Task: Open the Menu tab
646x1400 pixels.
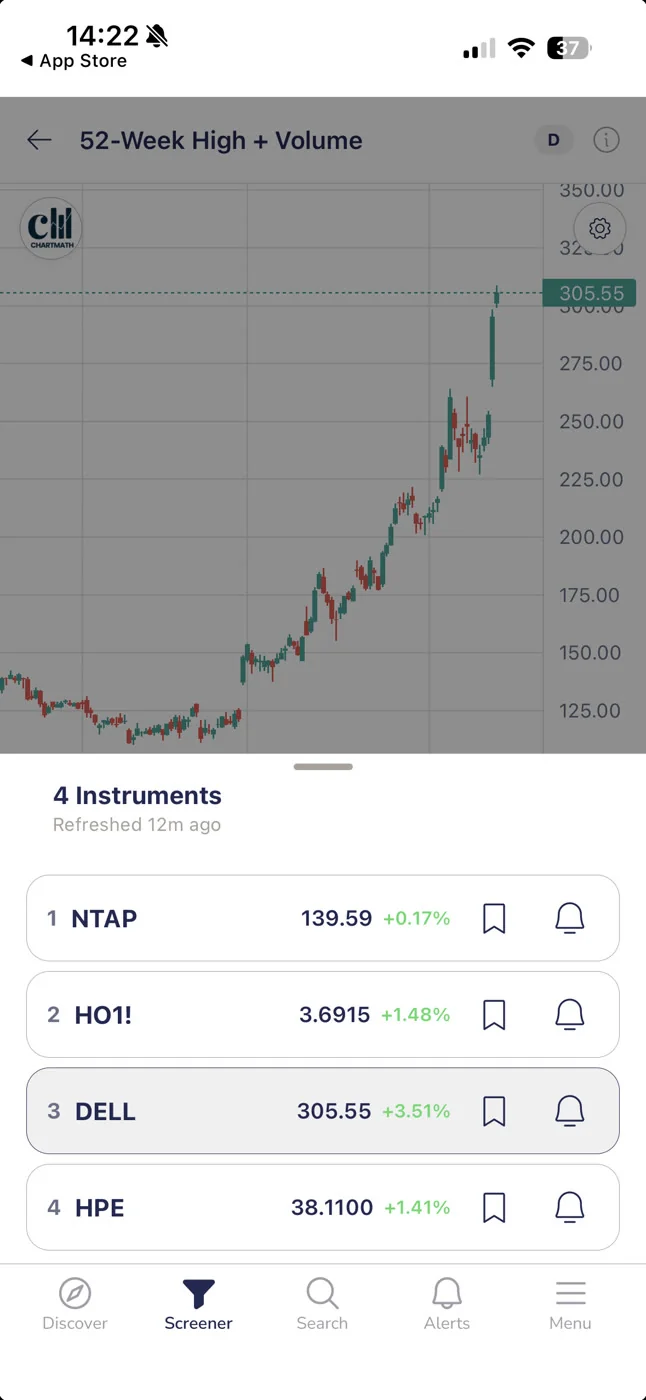Action: [570, 1305]
